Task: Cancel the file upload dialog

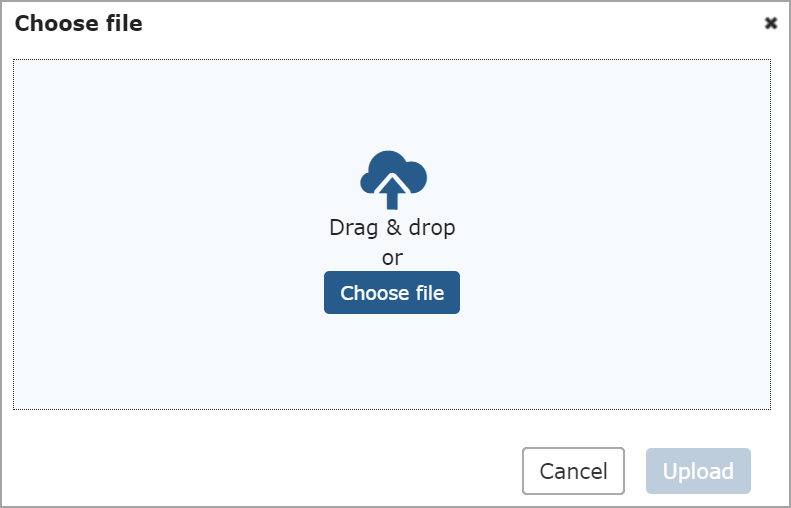Action: click(x=573, y=471)
